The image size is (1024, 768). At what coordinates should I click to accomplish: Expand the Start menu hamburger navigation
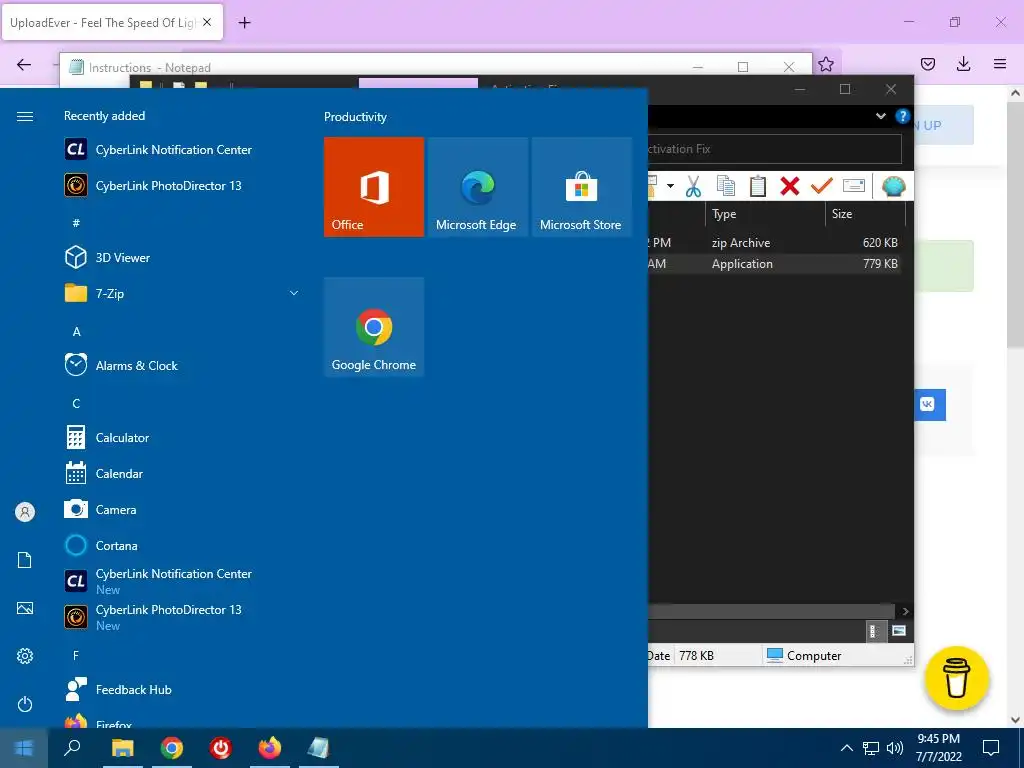[x=25, y=116]
